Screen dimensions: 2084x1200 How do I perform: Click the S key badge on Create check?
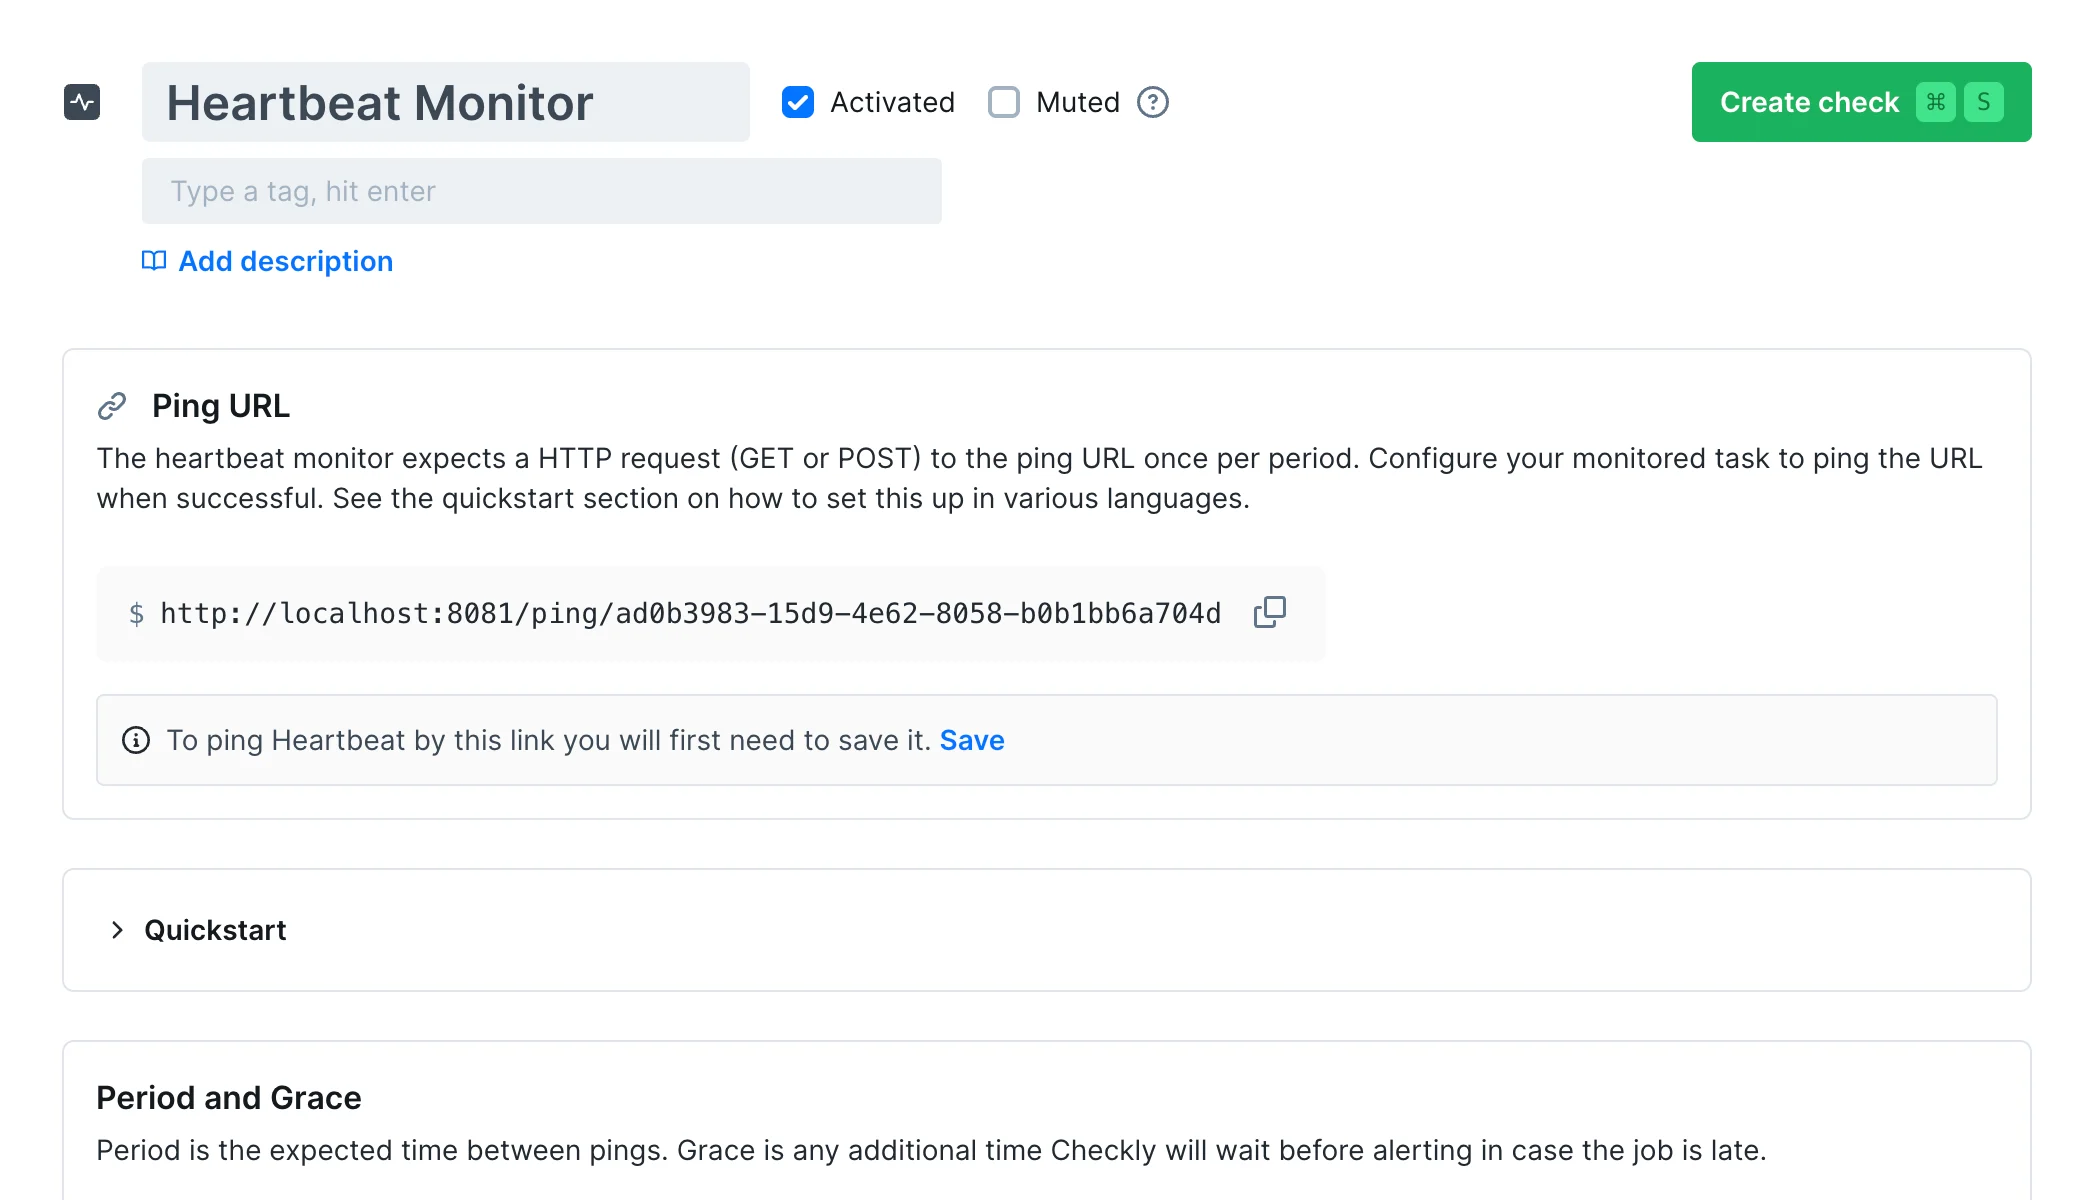click(x=1984, y=102)
